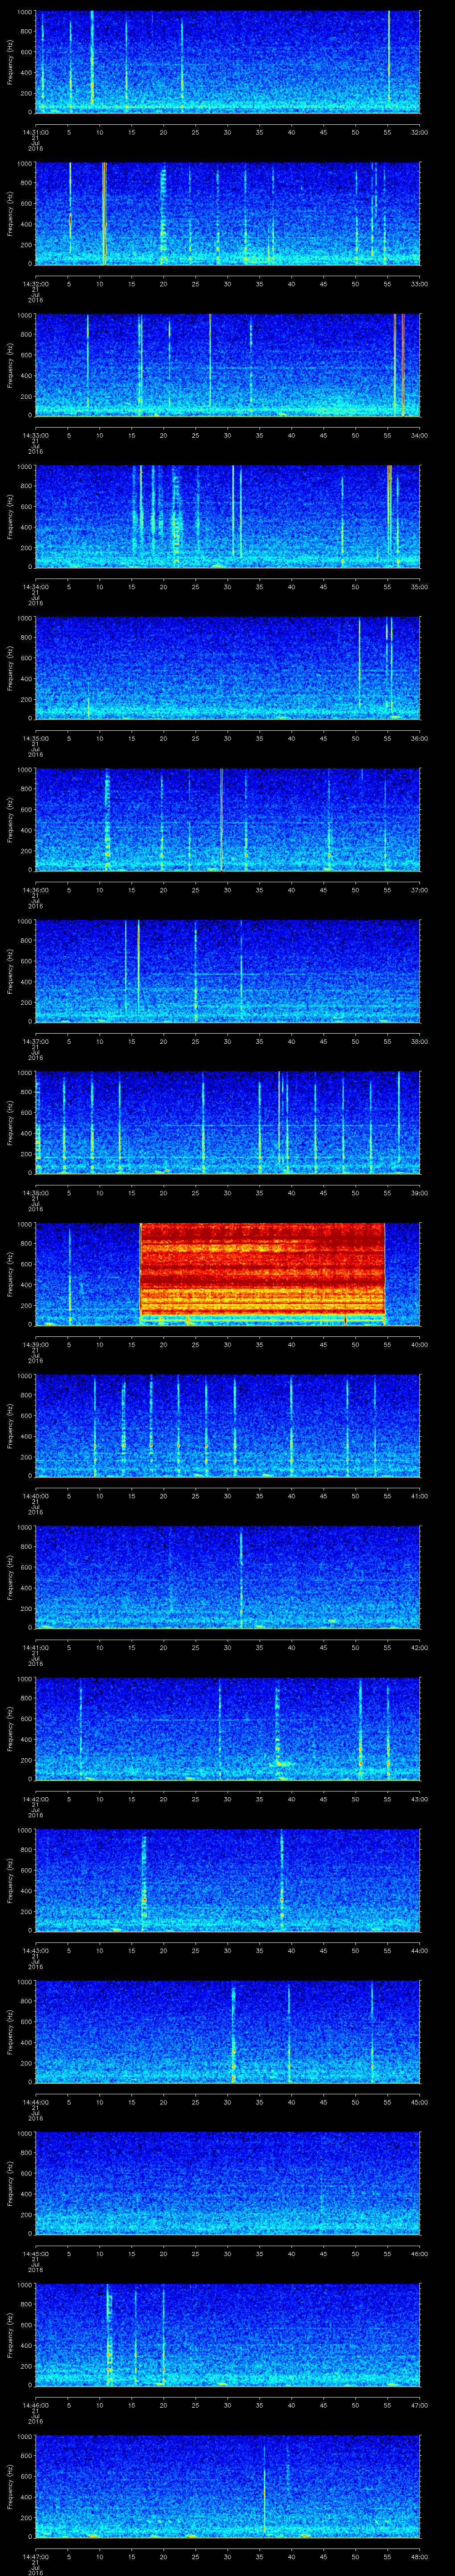
Task: Click the "39:00" end time label
Action: point(419,1193)
